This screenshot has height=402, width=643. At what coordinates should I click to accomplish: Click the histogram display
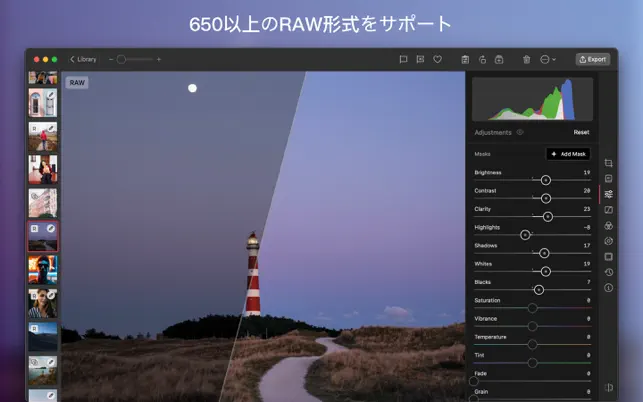(x=532, y=99)
